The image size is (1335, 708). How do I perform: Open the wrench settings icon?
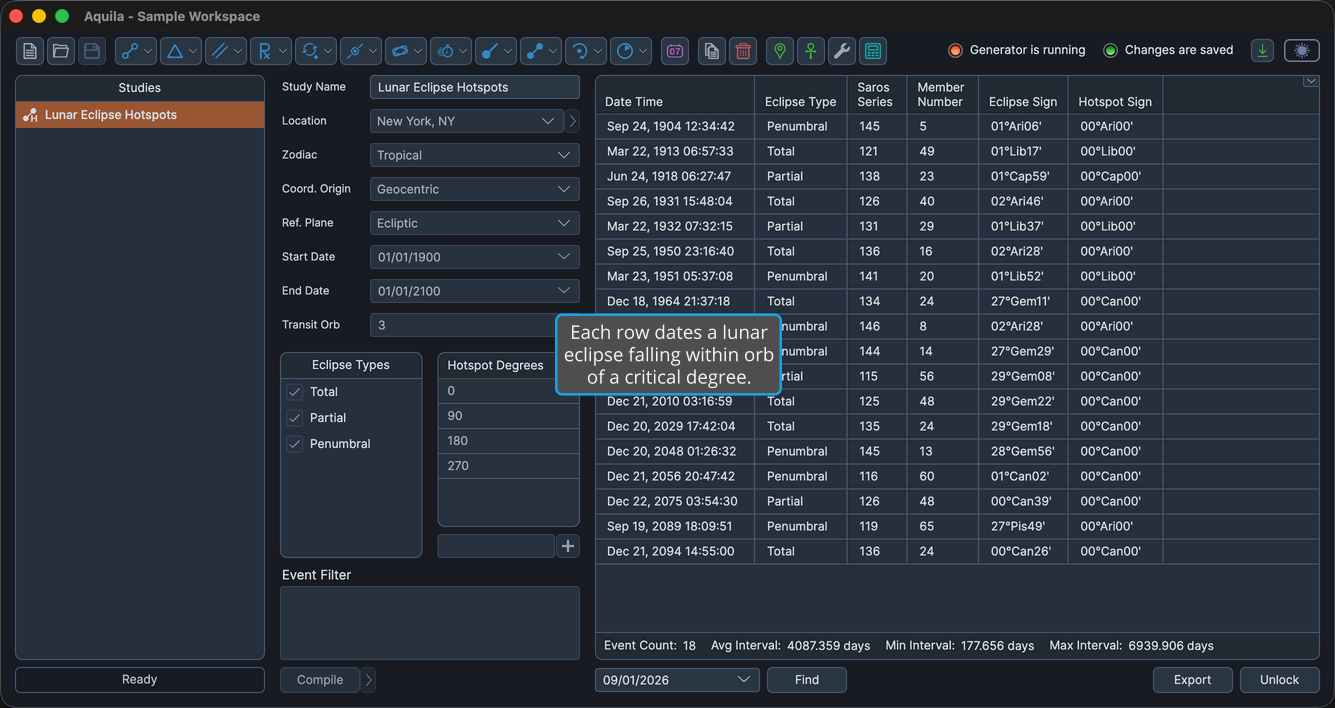pyautogui.click(x=842, y=51)
